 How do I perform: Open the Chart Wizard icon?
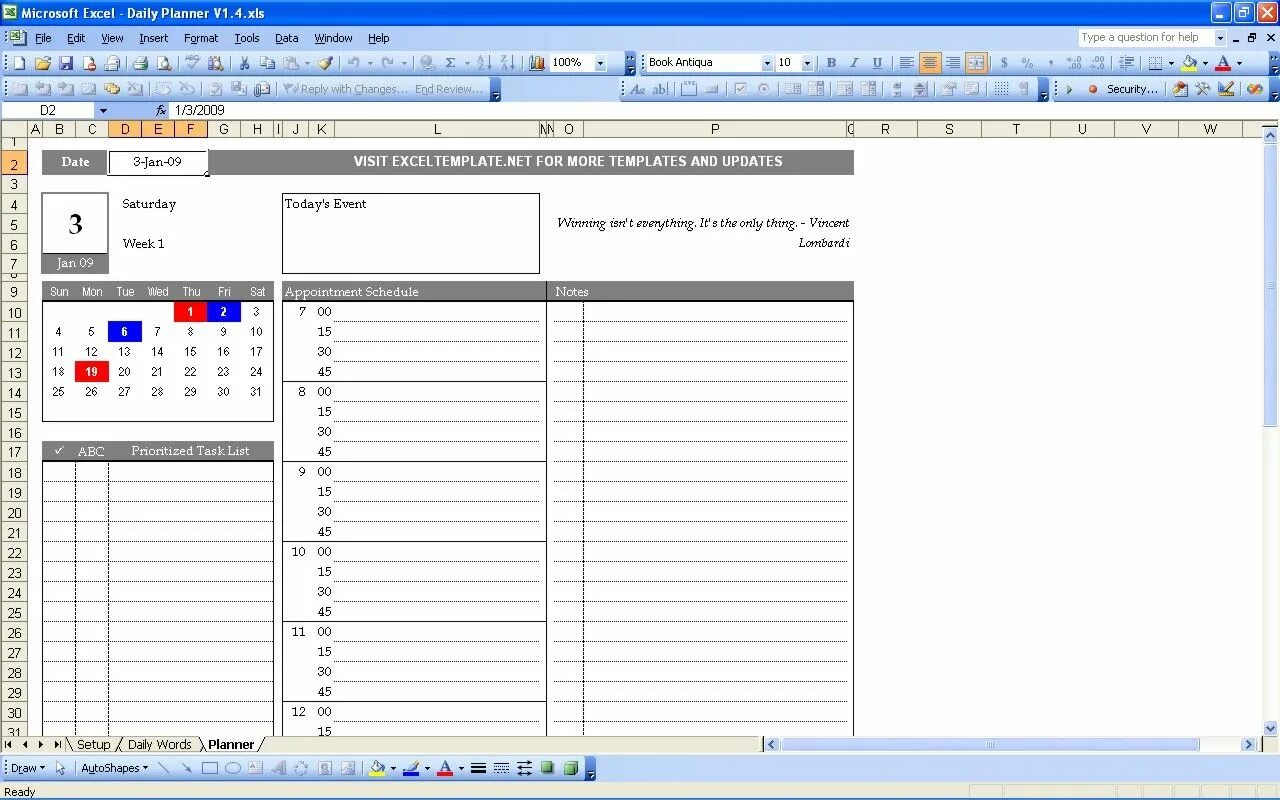pos(537,63)
